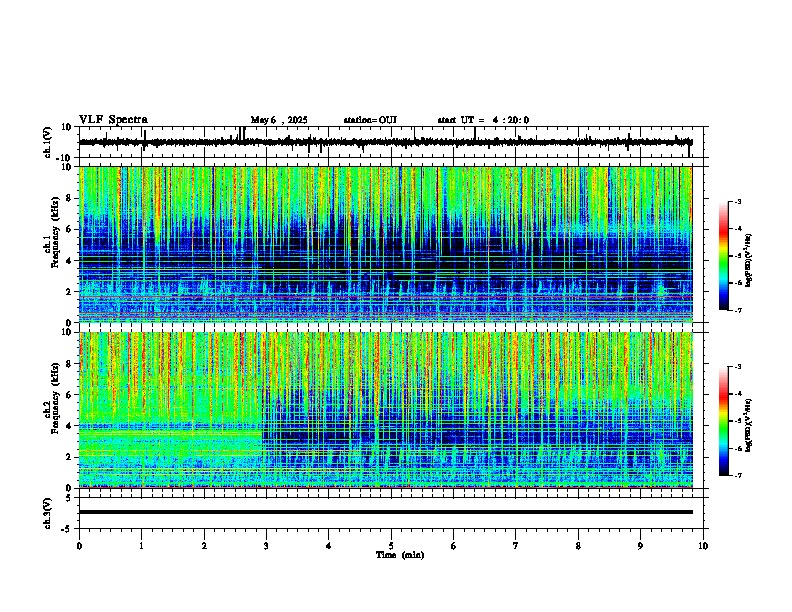This screenshot has height=612, width=792.
Task: Click the "-3" label on ch.1 colorbar
Action: click(x=738, y=201)
